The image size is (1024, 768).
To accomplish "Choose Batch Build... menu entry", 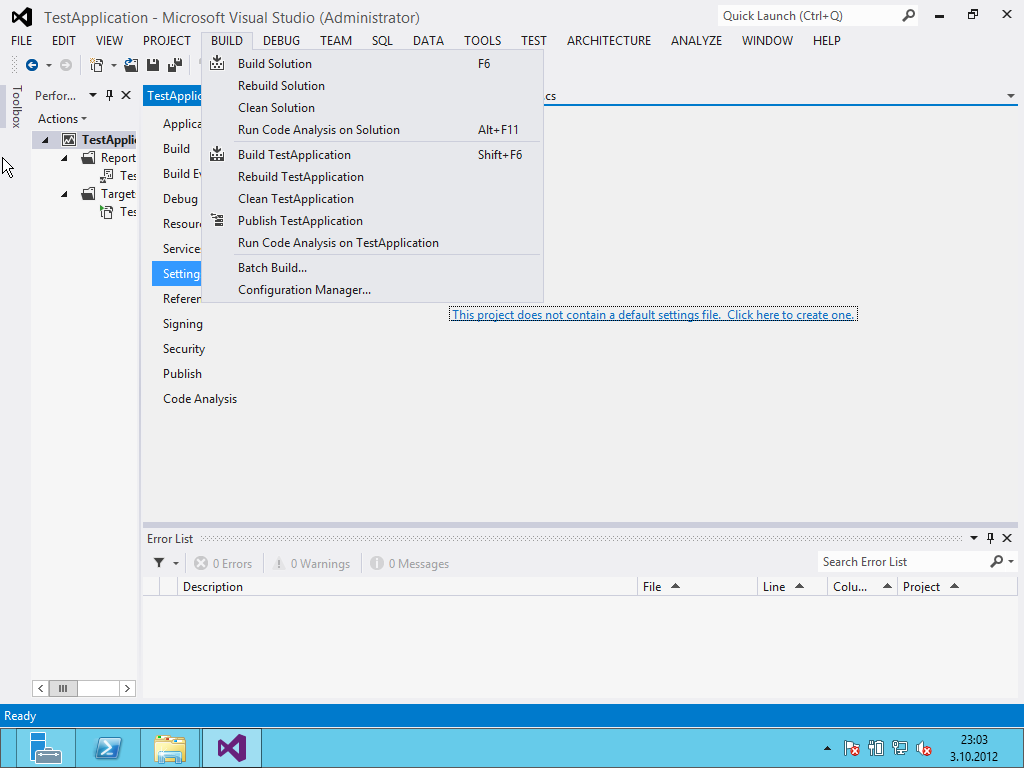I will [372, 268].
